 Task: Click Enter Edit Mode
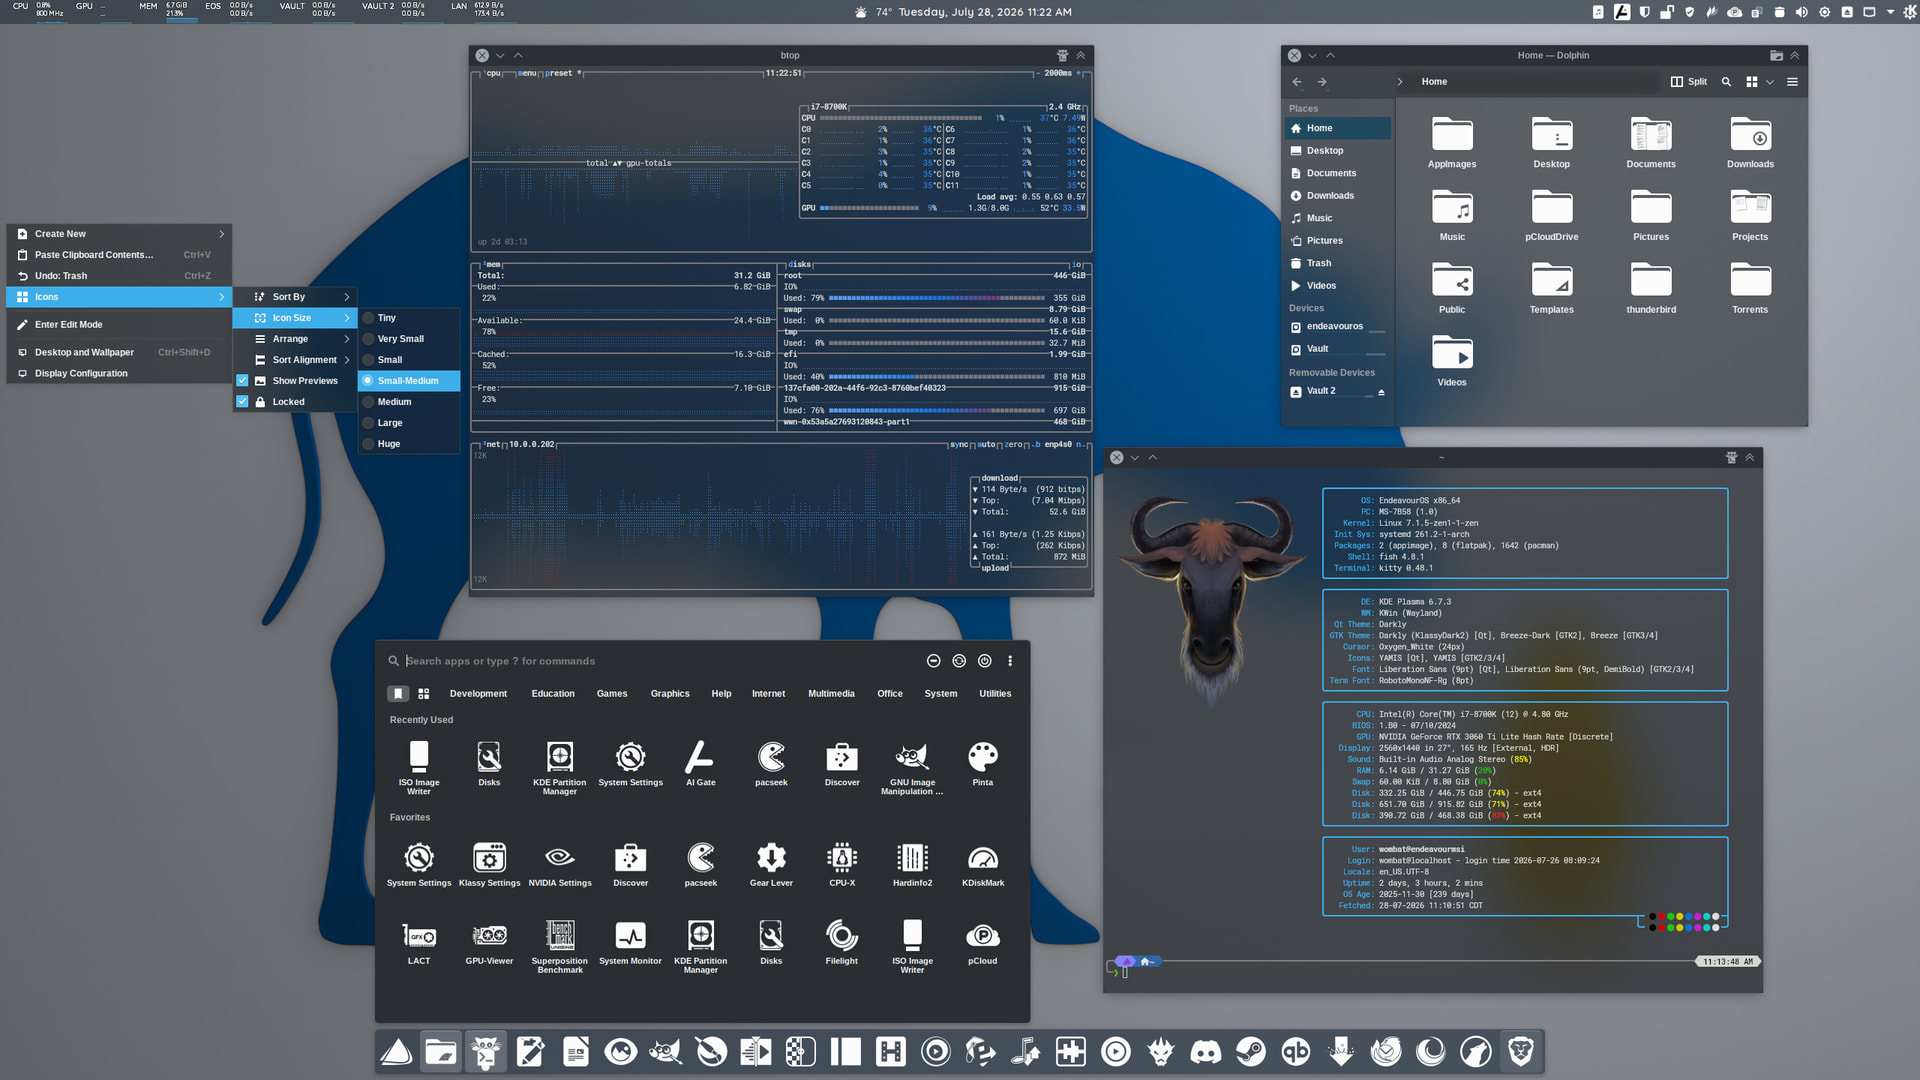(x=119, y=325)
